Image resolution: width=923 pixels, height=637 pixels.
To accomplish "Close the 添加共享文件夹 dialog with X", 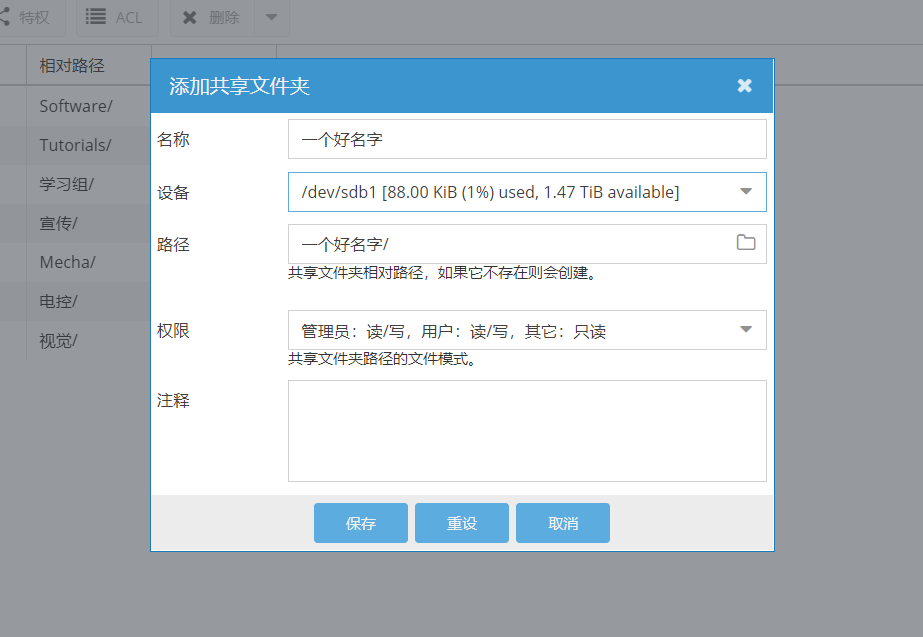I will click(744, 86).
